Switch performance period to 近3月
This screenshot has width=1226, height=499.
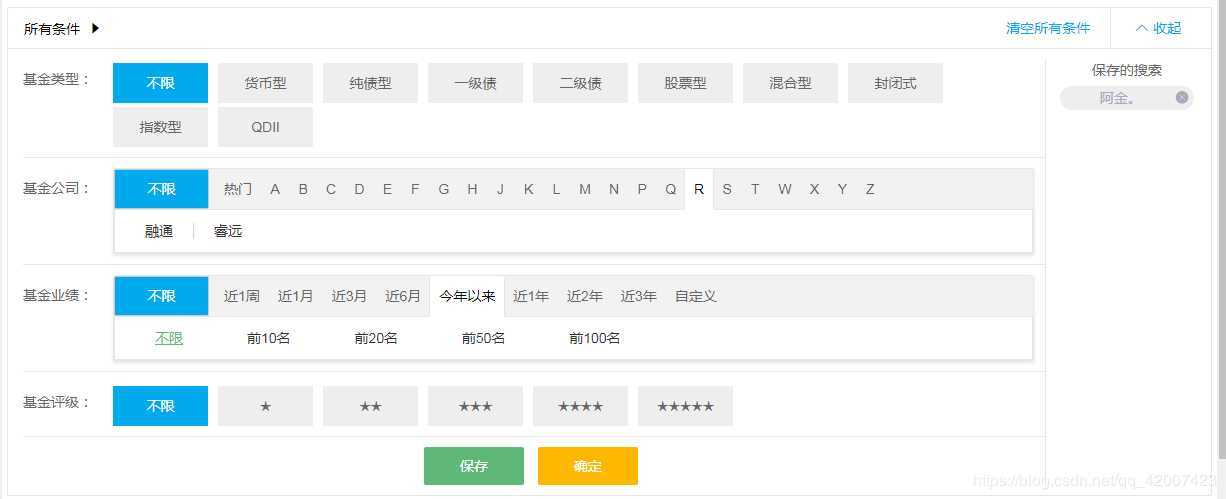tap(349, 296)
